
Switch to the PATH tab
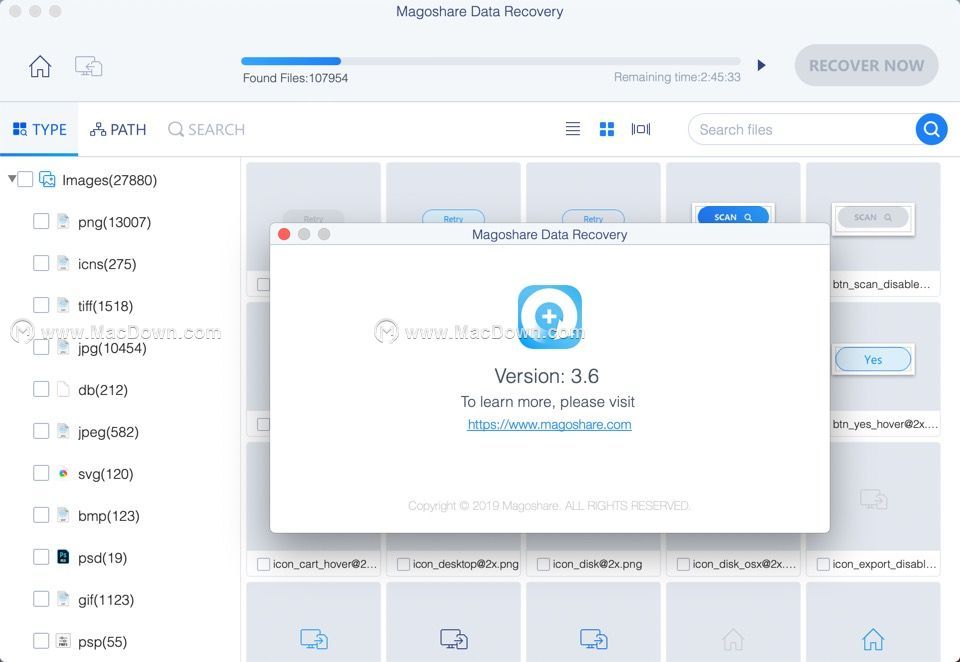[118, 129]
